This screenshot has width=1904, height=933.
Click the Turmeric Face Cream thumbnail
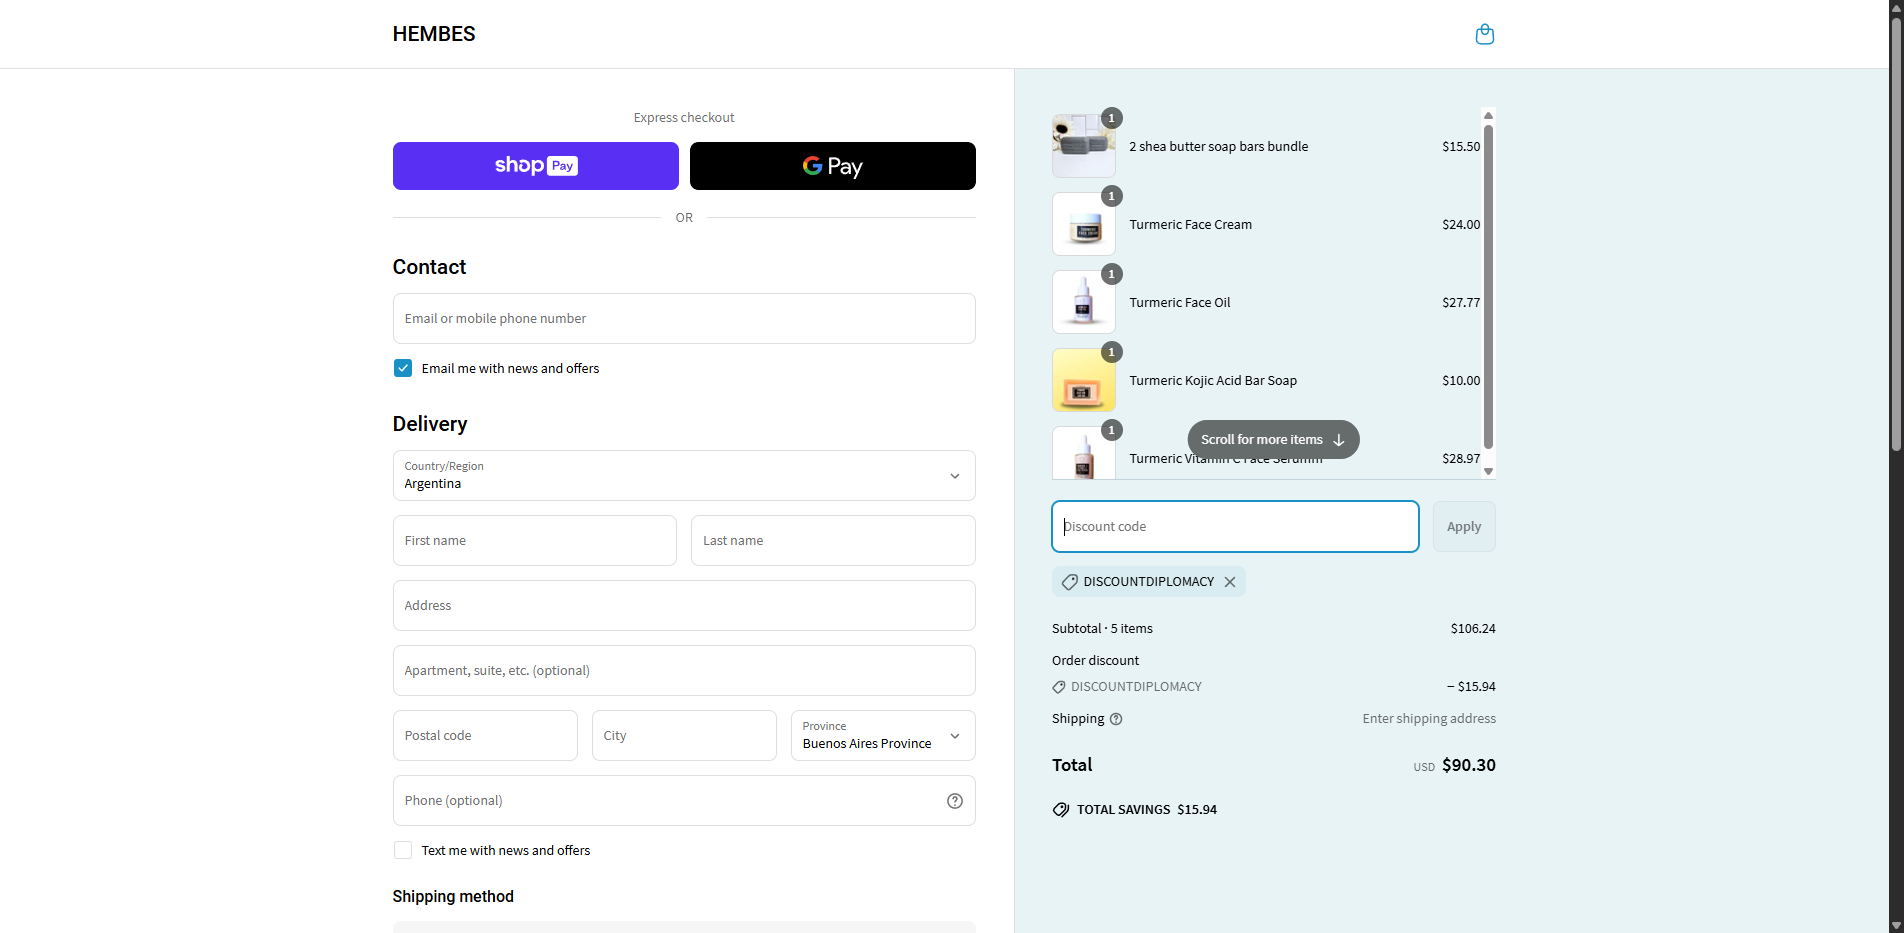1084,224
